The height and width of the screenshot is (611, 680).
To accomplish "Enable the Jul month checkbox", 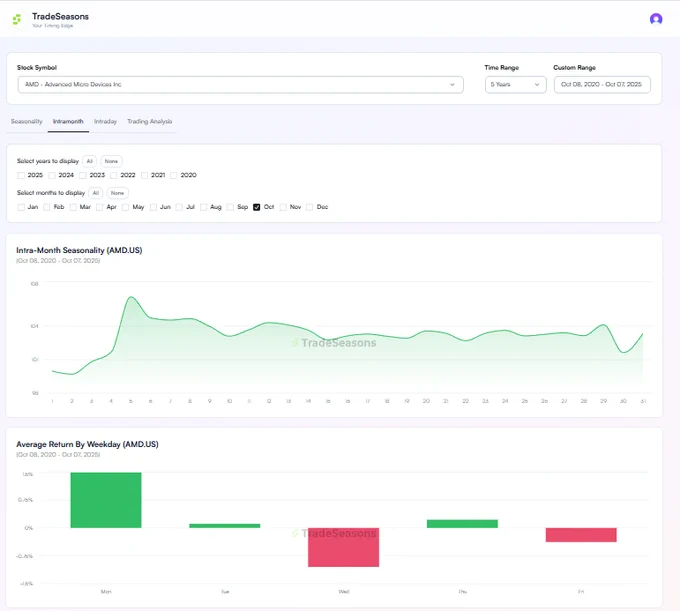I will 179,207.
